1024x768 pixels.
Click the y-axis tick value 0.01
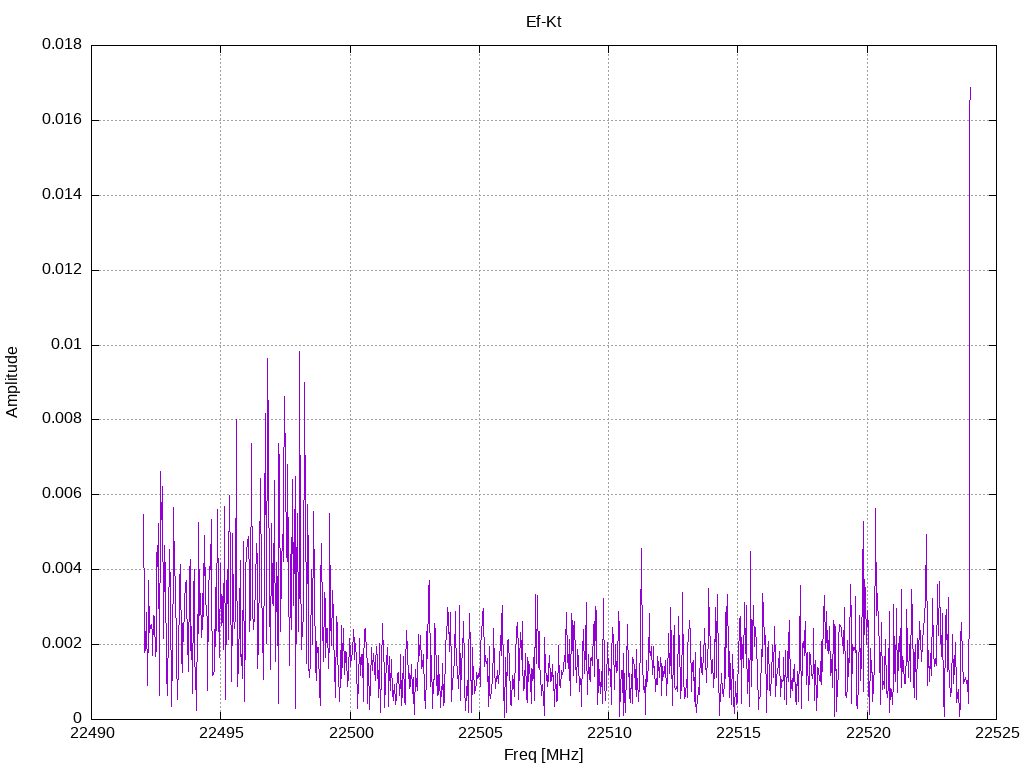tap(67, 344)
